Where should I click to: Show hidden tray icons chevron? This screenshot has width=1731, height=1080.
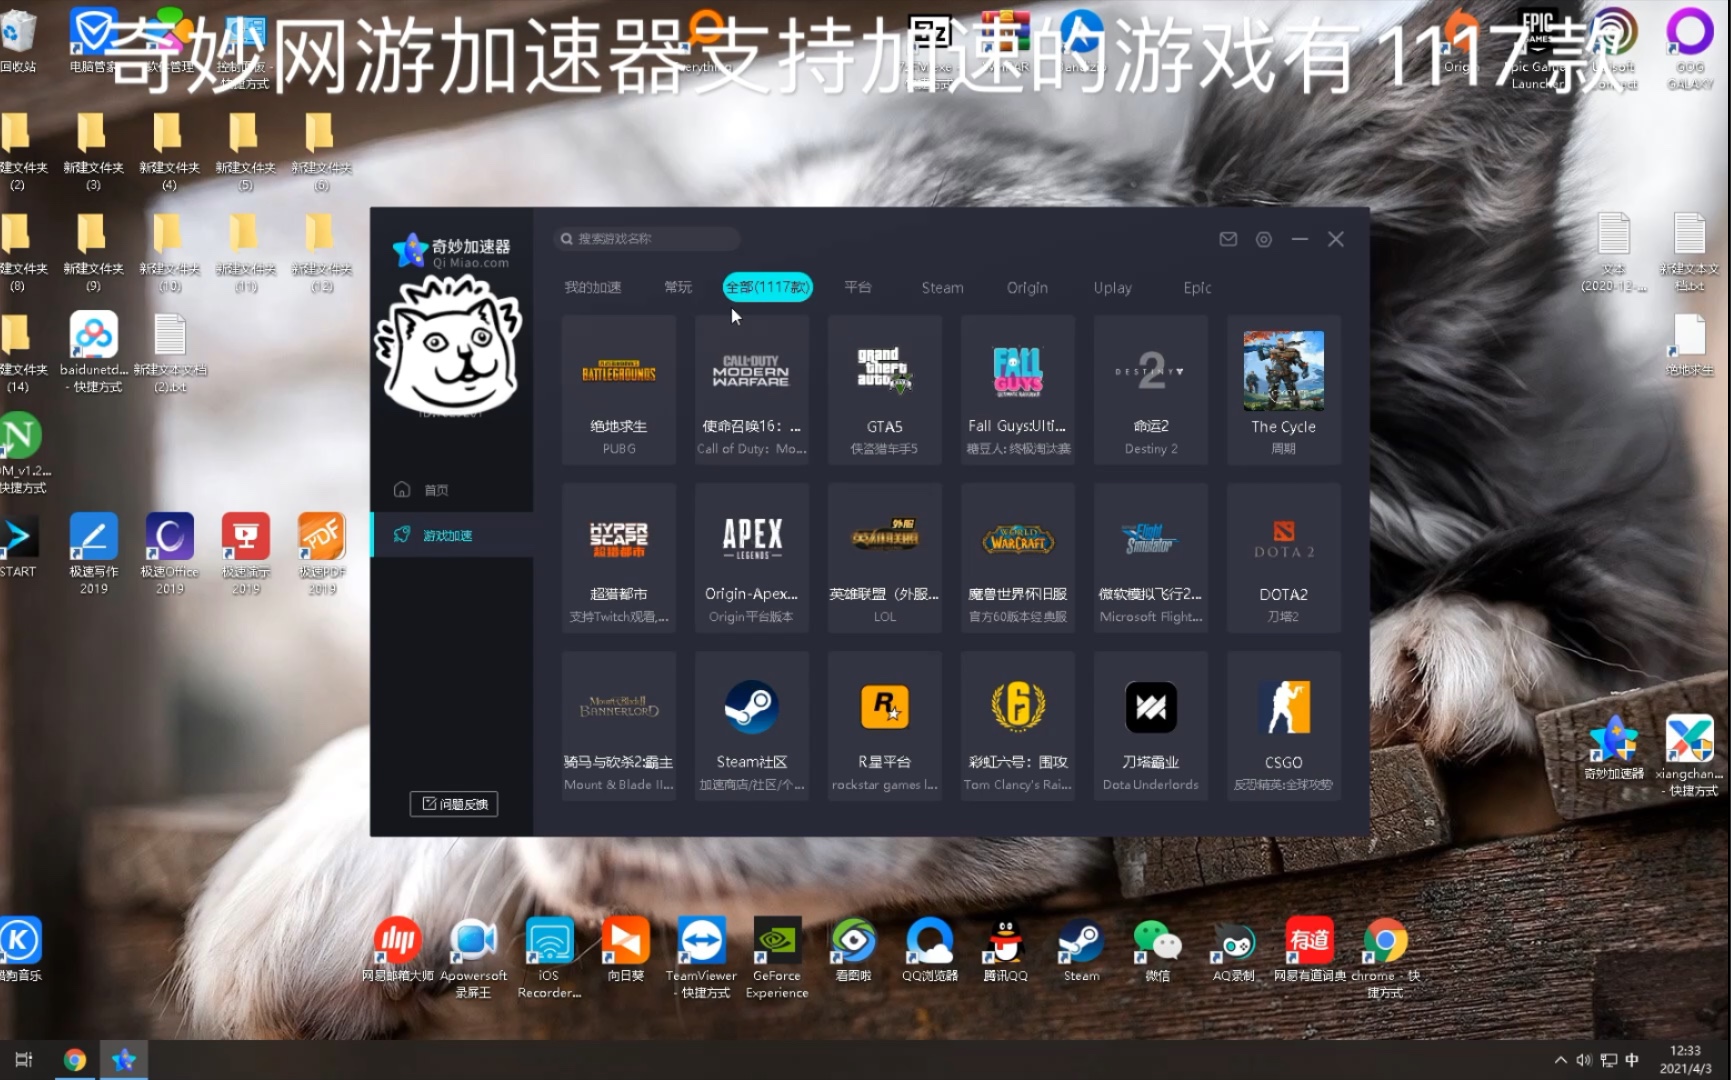[1560, 1060]
